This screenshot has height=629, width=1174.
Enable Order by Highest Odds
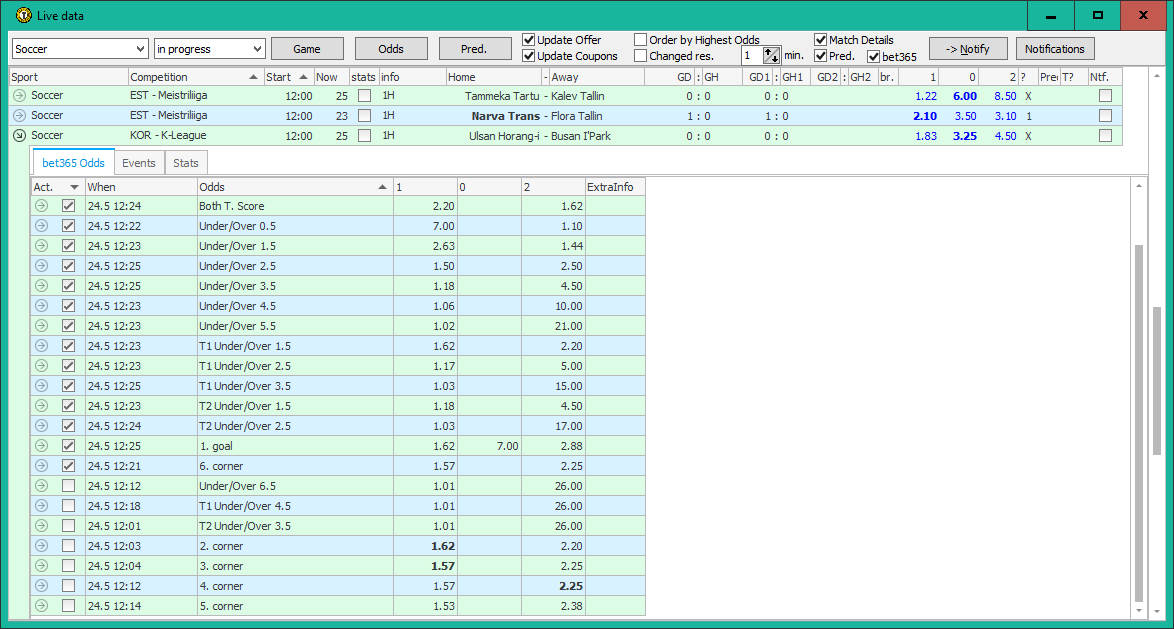click(640, 40)
